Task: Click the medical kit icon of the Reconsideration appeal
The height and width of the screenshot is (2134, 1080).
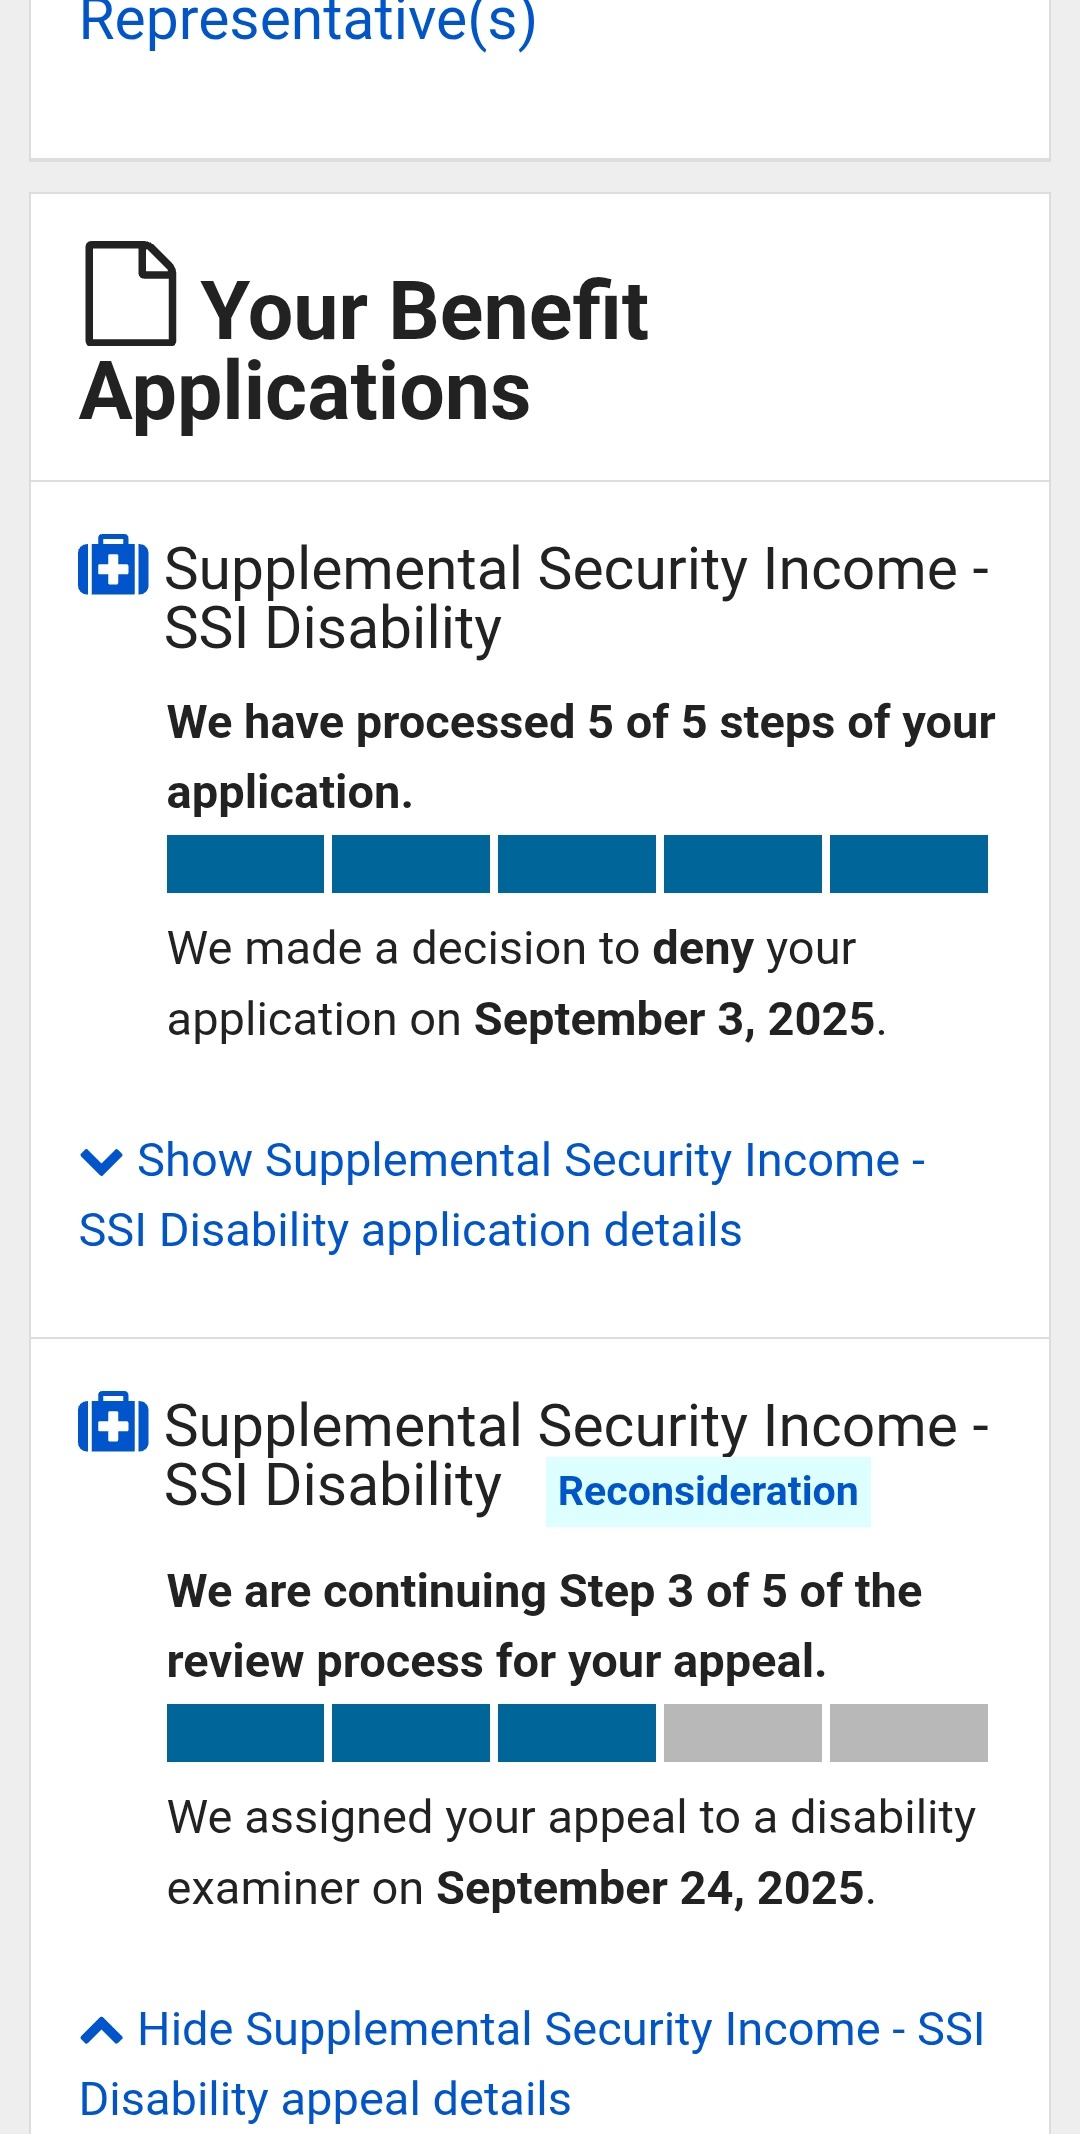Action: pyautogui.click(x=114, y=1422)
